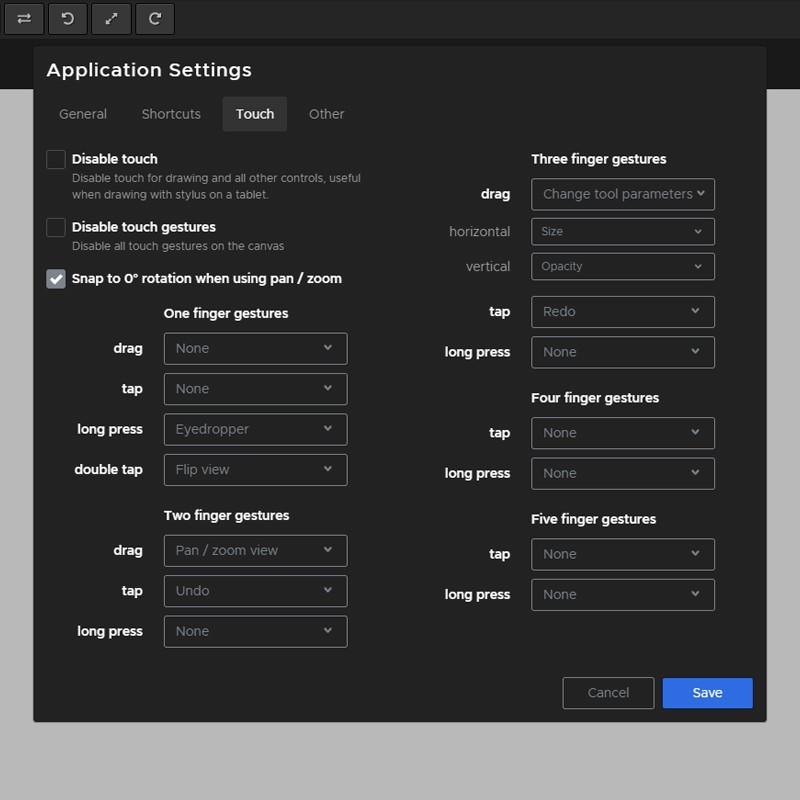
Task: Click the Cancel button
Action: point(608,693)
